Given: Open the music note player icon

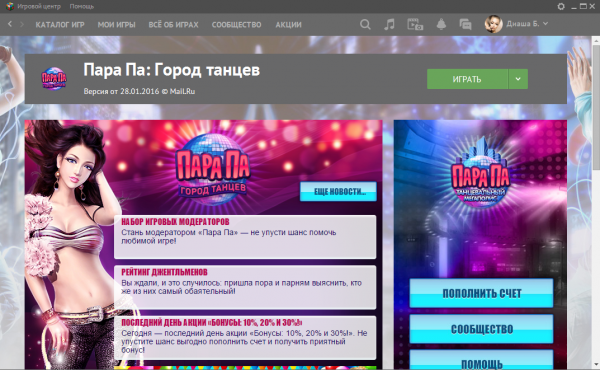Looking at the screenshot, I should click(390, 25).
